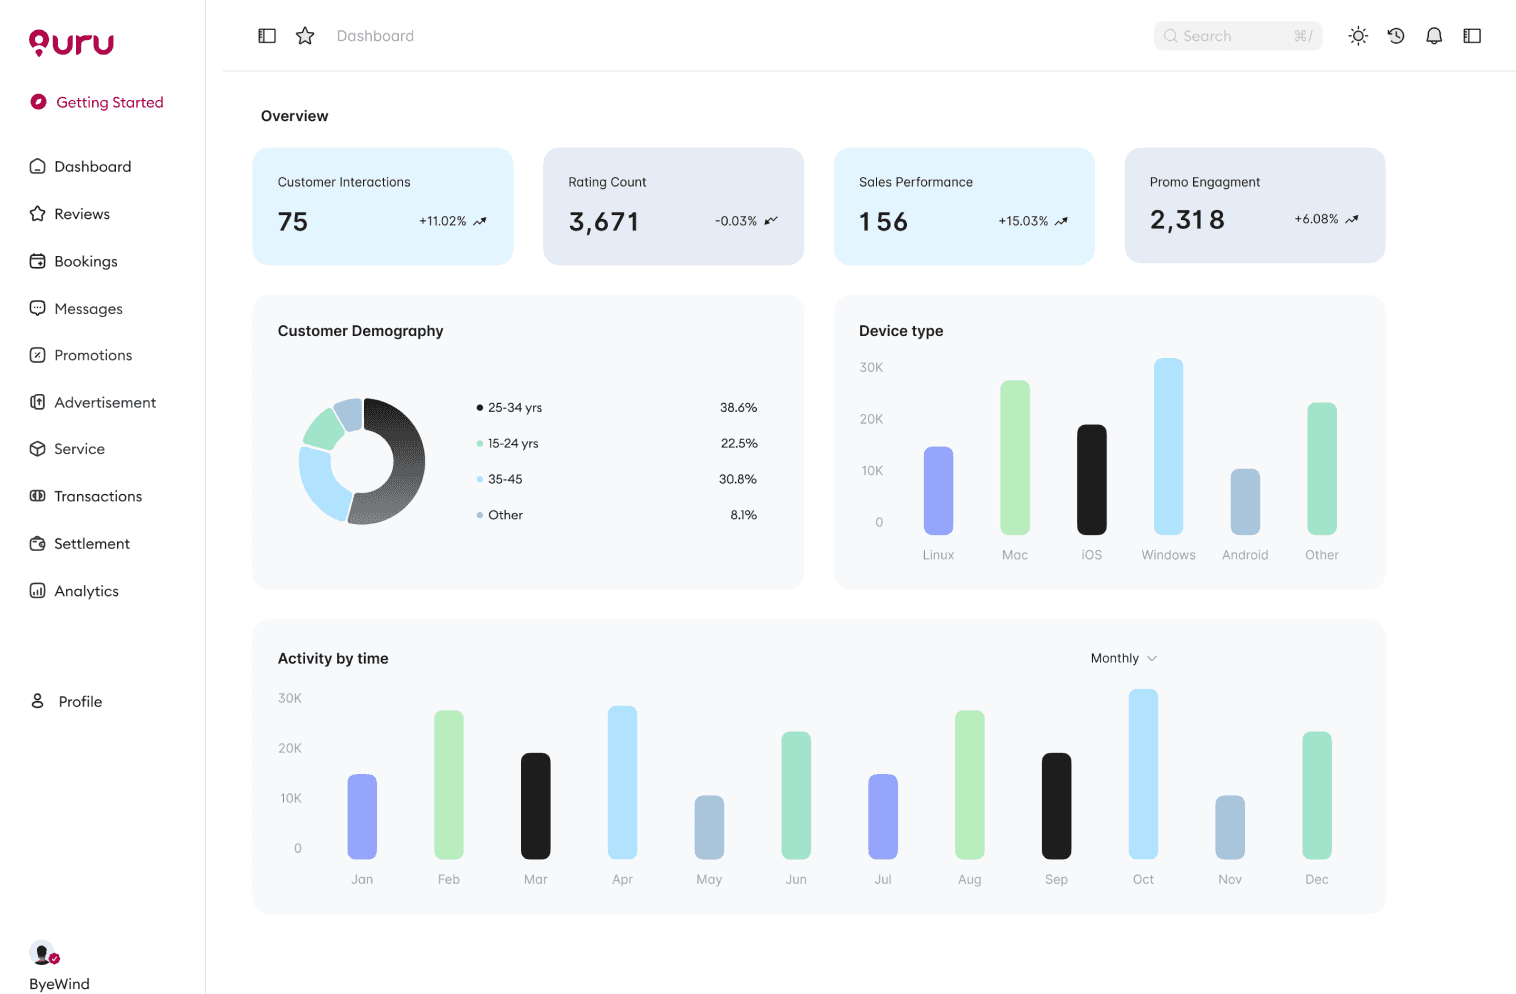Click the Android bar in Device type
This screenshot has height=994, width=1516.
(x=1245, y=502)
